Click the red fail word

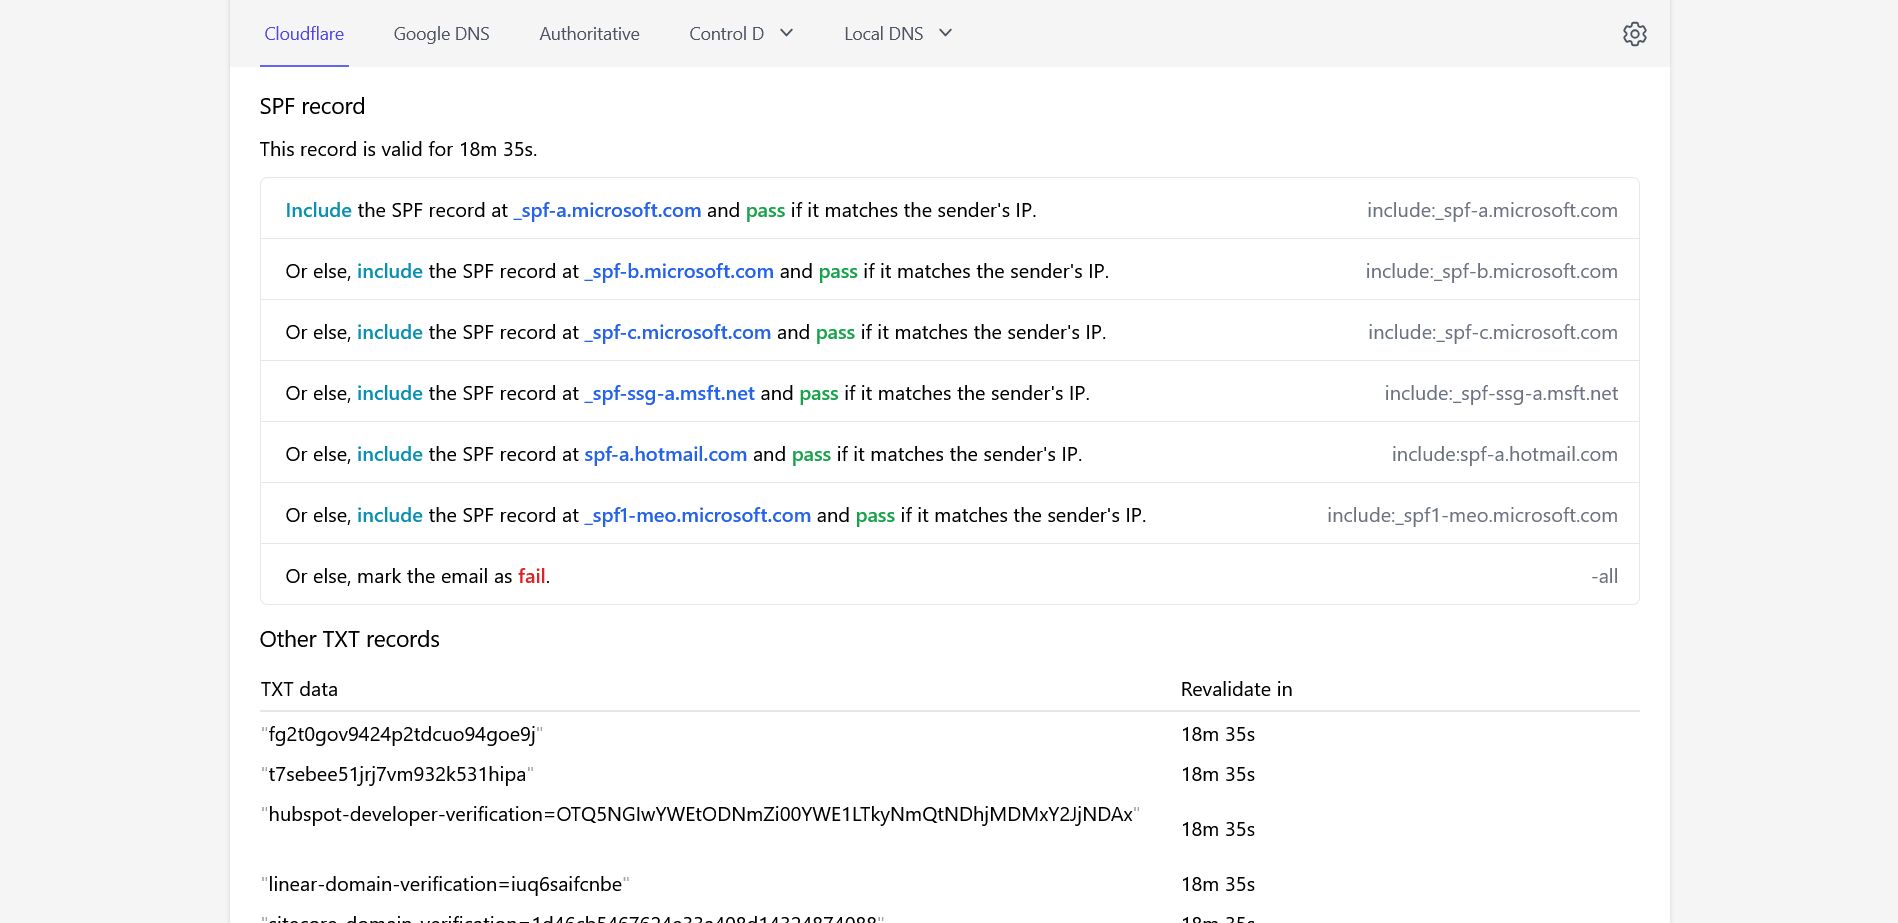pyautogui.click(x=531, y=576)
